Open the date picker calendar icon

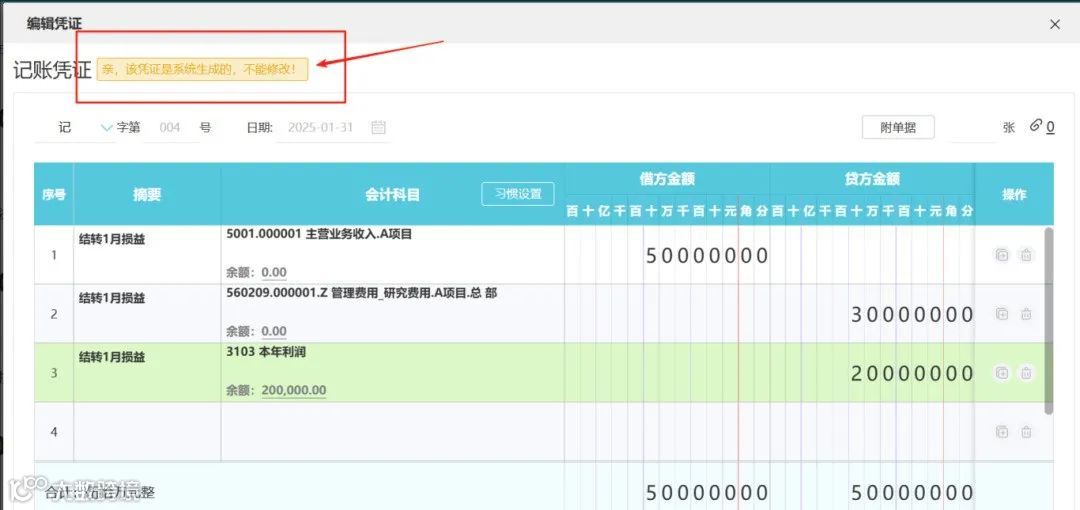pyautogui.click(x=378, y=127)
